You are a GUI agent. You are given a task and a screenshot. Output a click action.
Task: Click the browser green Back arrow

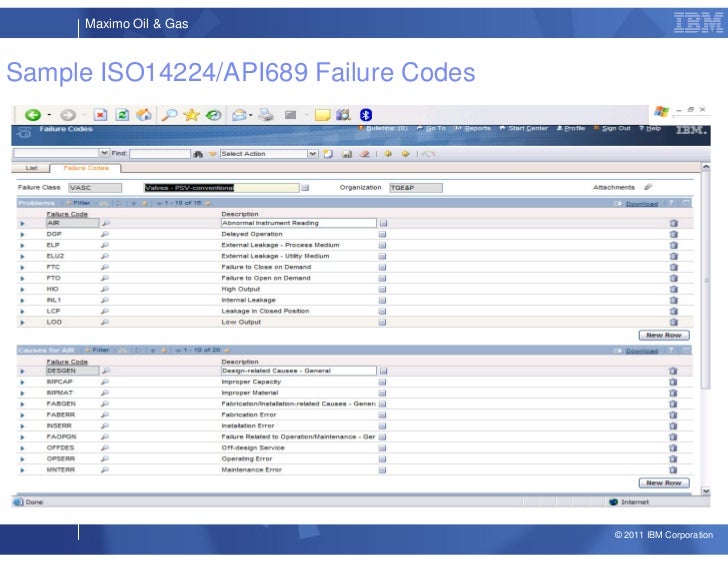(x=32, y=115)
